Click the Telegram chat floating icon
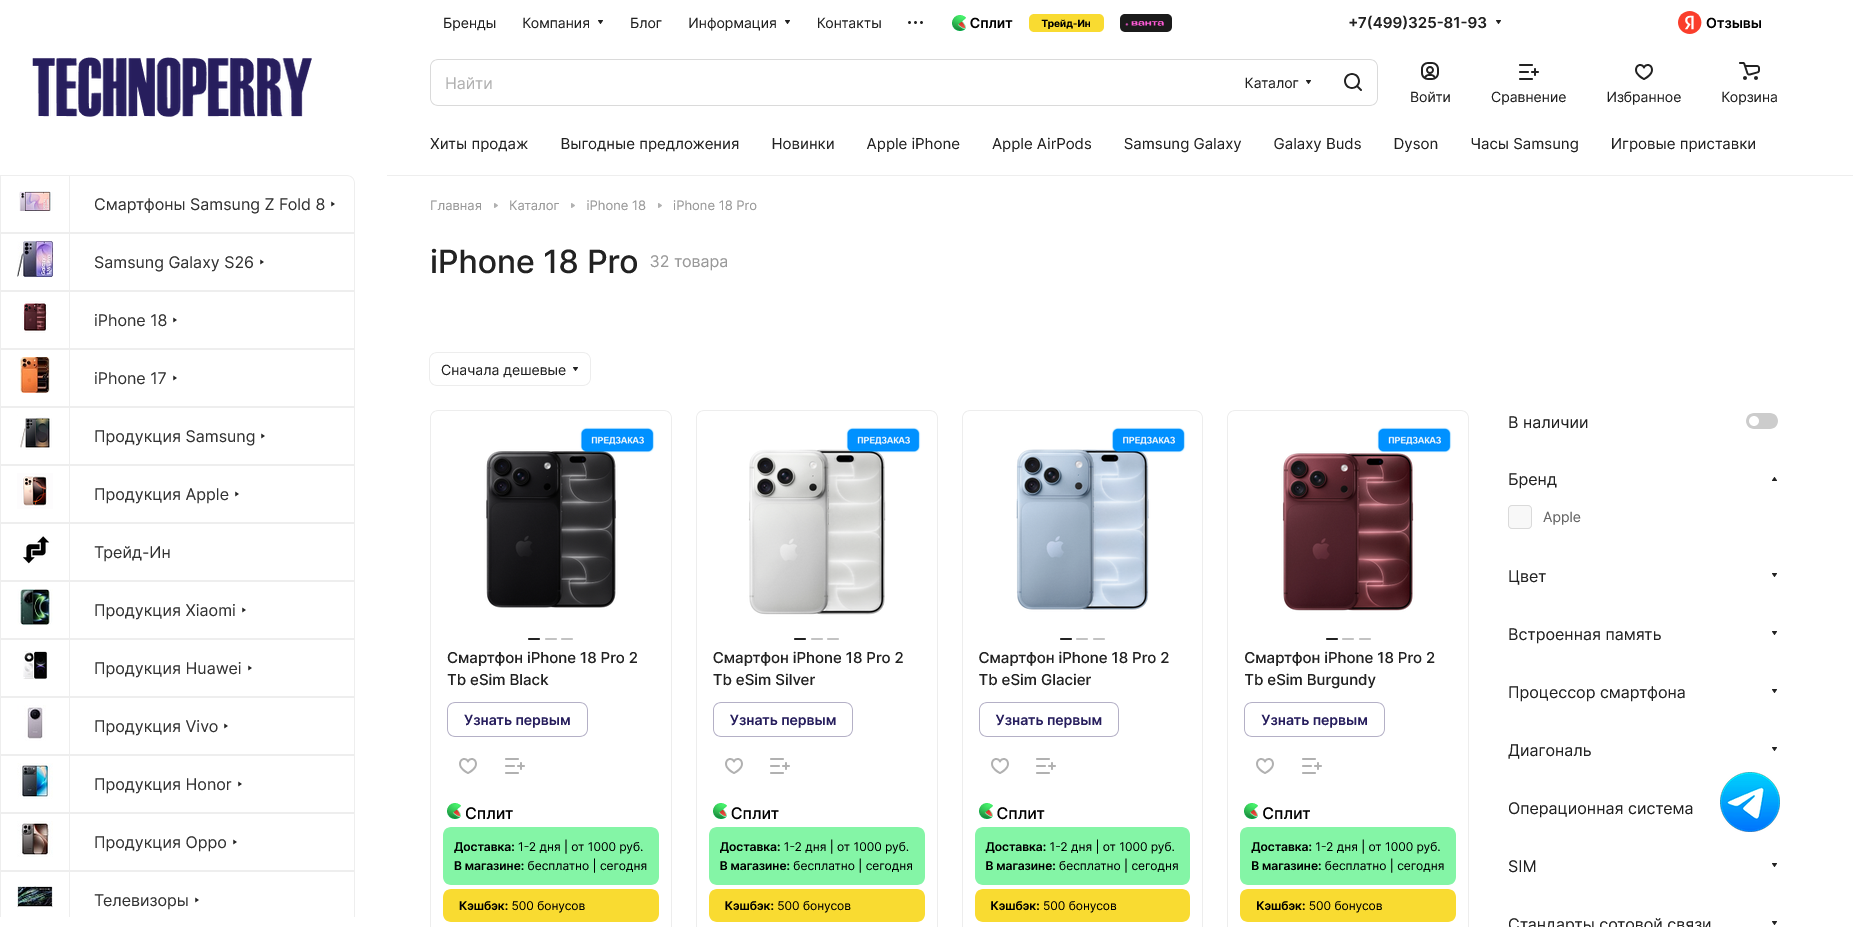The height and width of the screenshot is (927, 1853). click(x=1749, y=802)
